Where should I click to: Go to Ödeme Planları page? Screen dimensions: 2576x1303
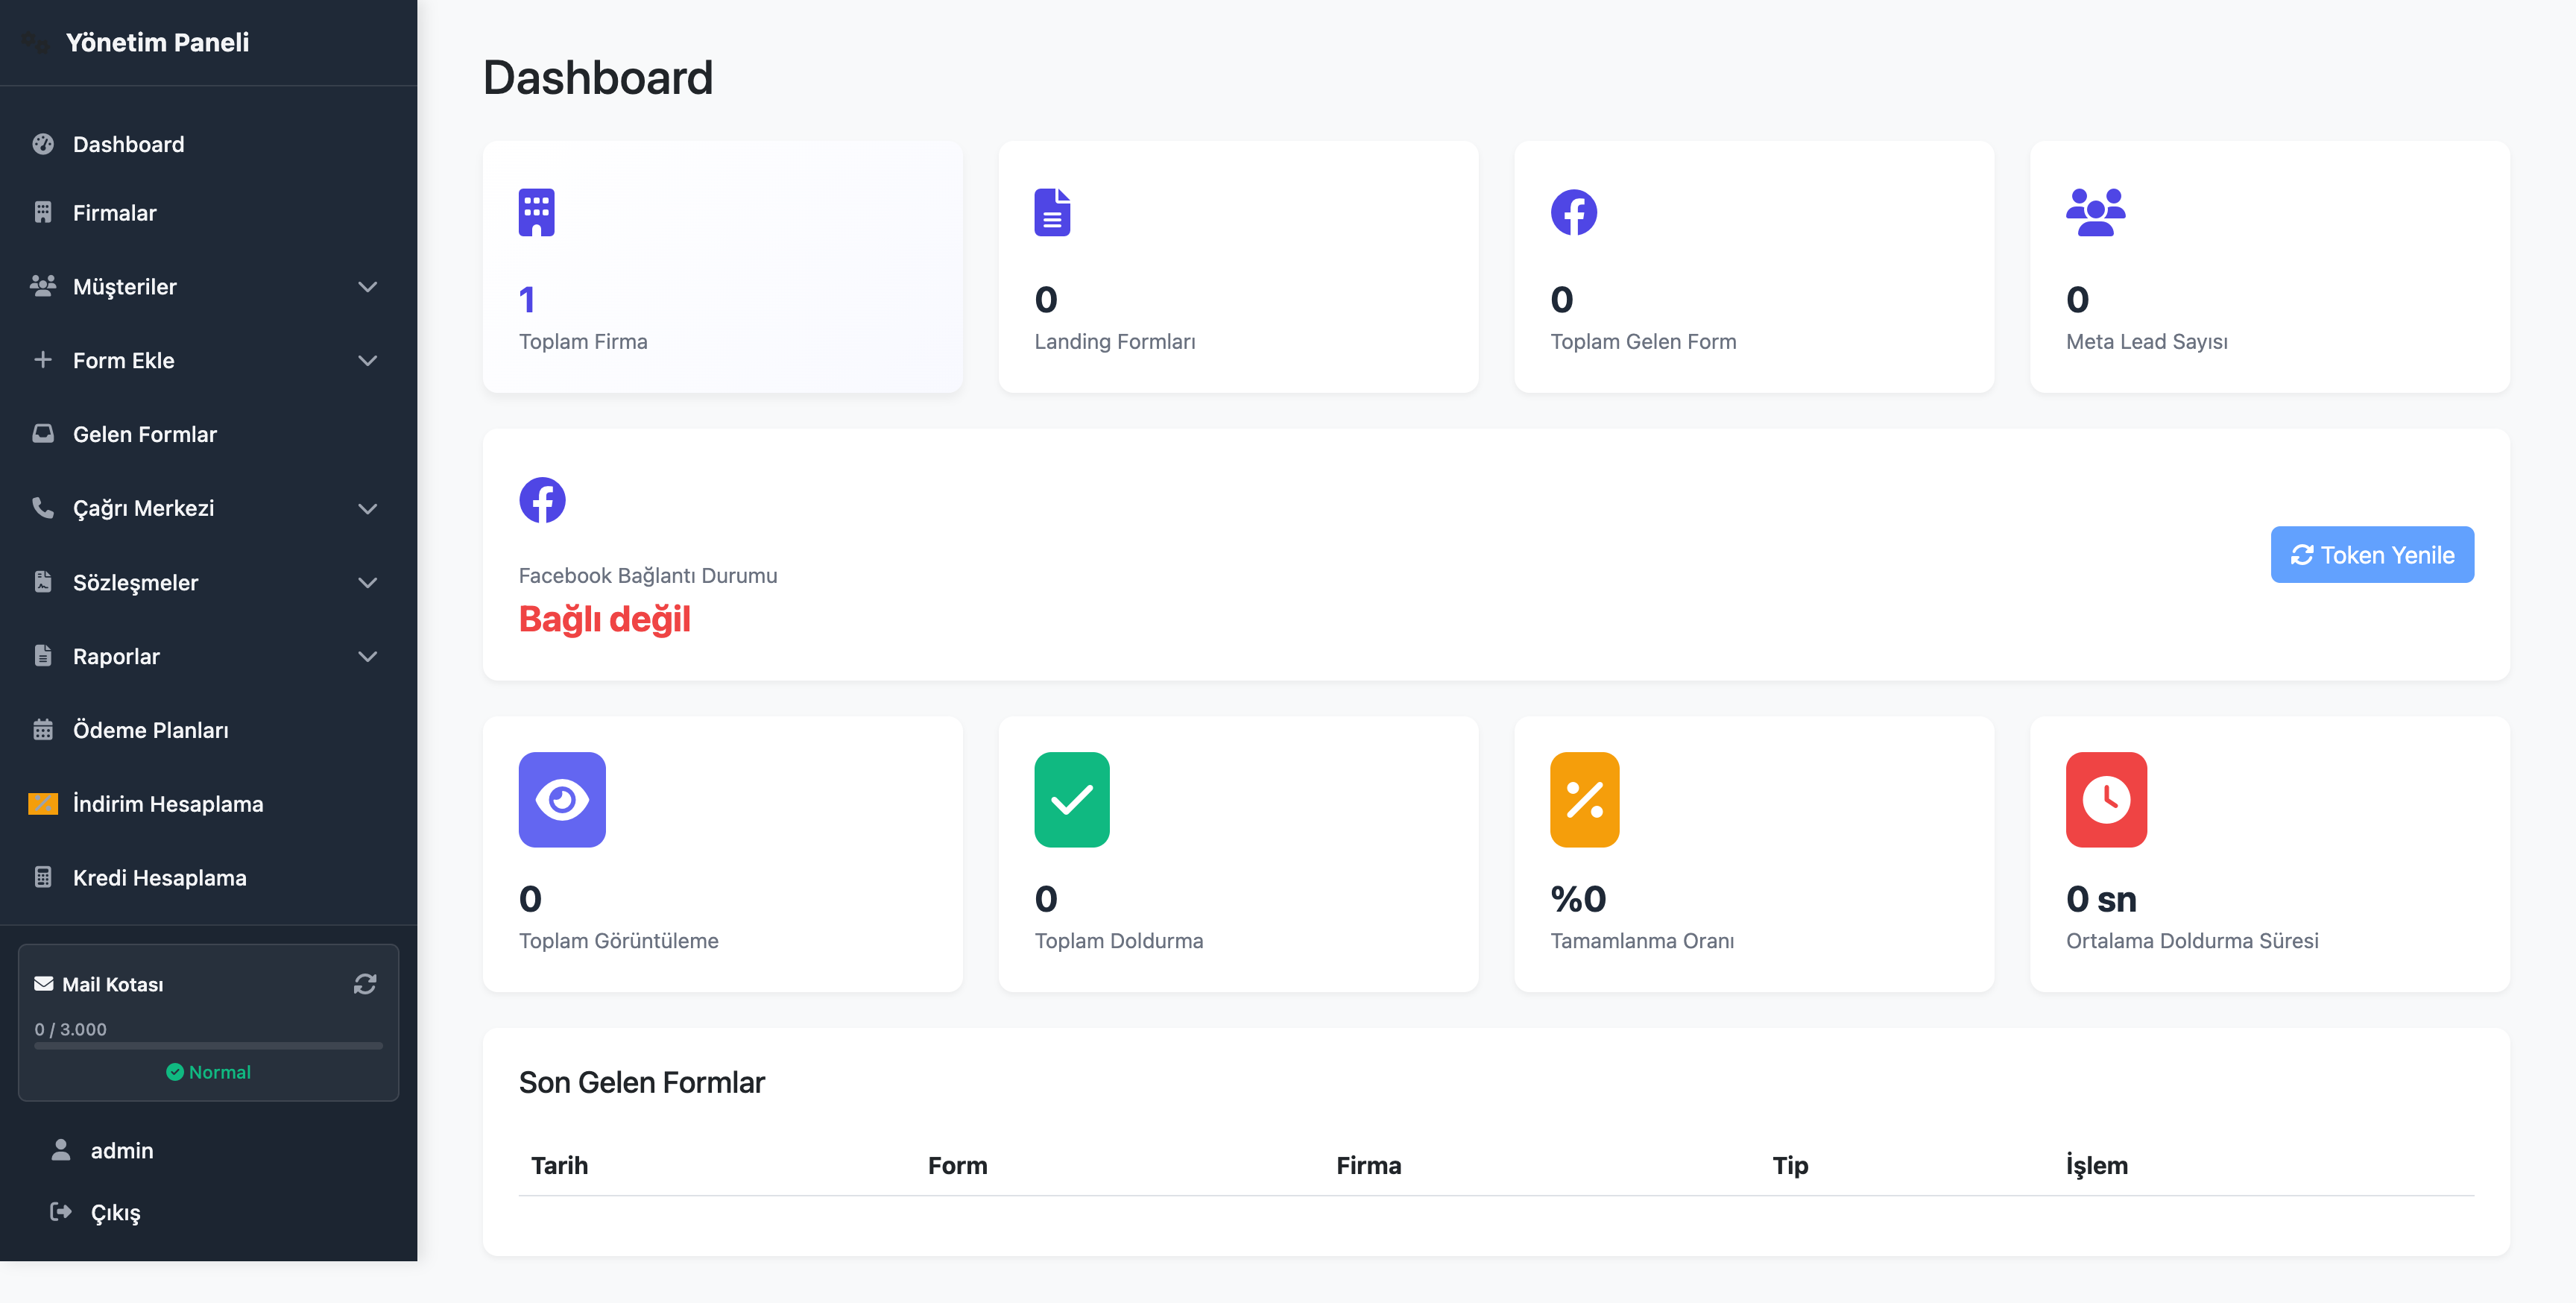[x=150, y=730]
